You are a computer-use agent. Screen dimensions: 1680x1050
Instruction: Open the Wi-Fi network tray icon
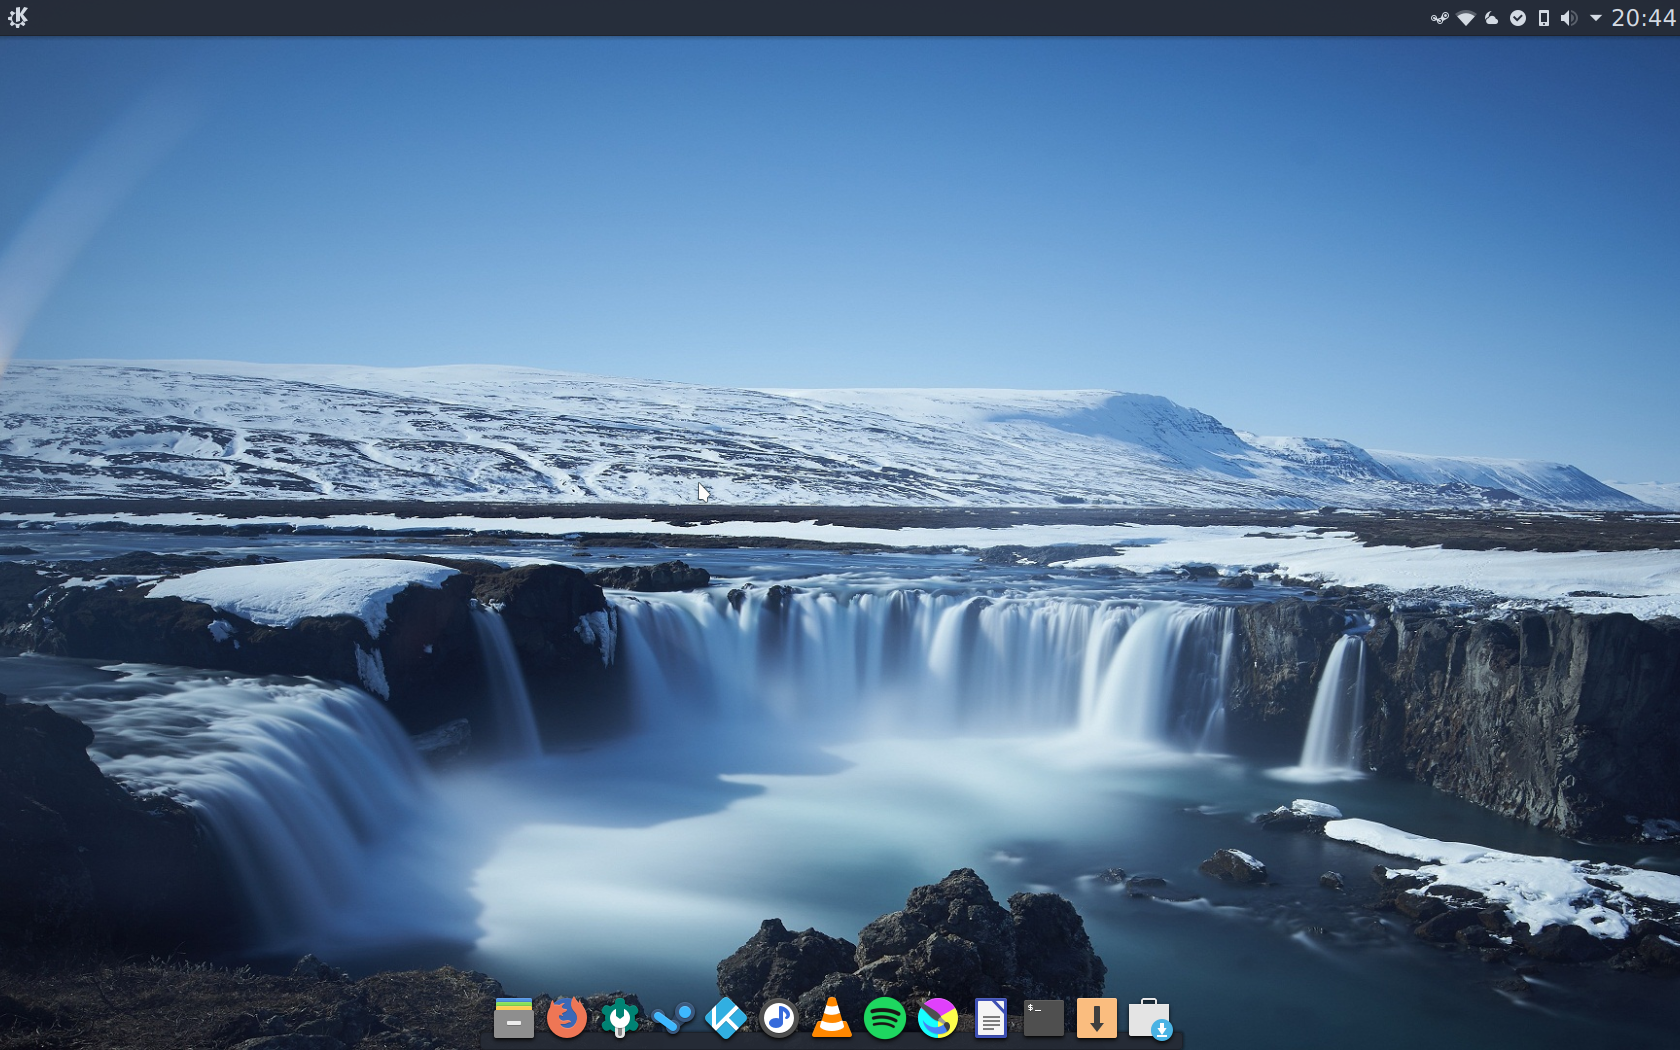click(1466, 18)
